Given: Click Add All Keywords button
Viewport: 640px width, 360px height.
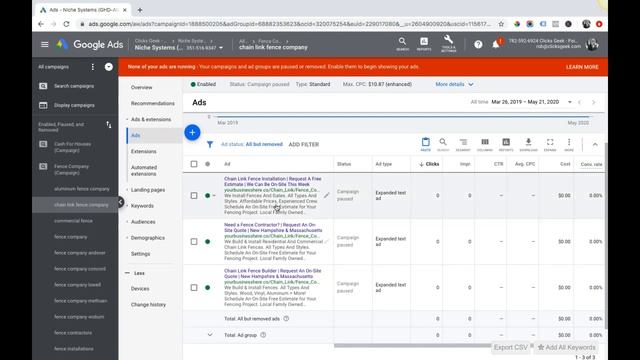Looking at the screenshot, I should [567, 347].
